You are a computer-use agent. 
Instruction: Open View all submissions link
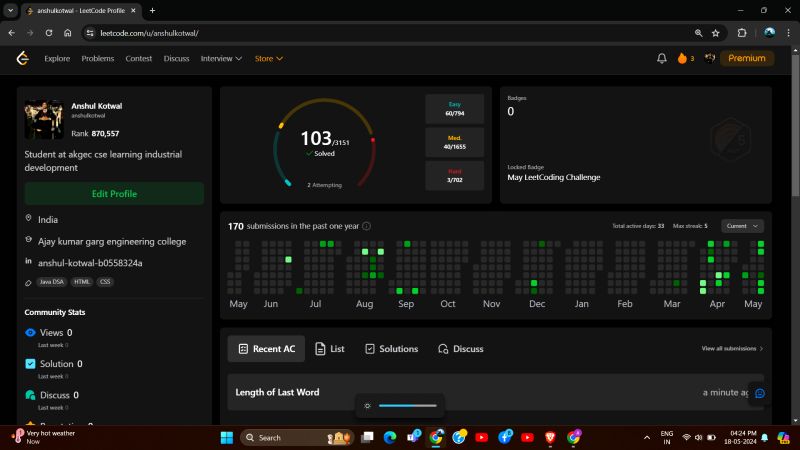(732, 348)
